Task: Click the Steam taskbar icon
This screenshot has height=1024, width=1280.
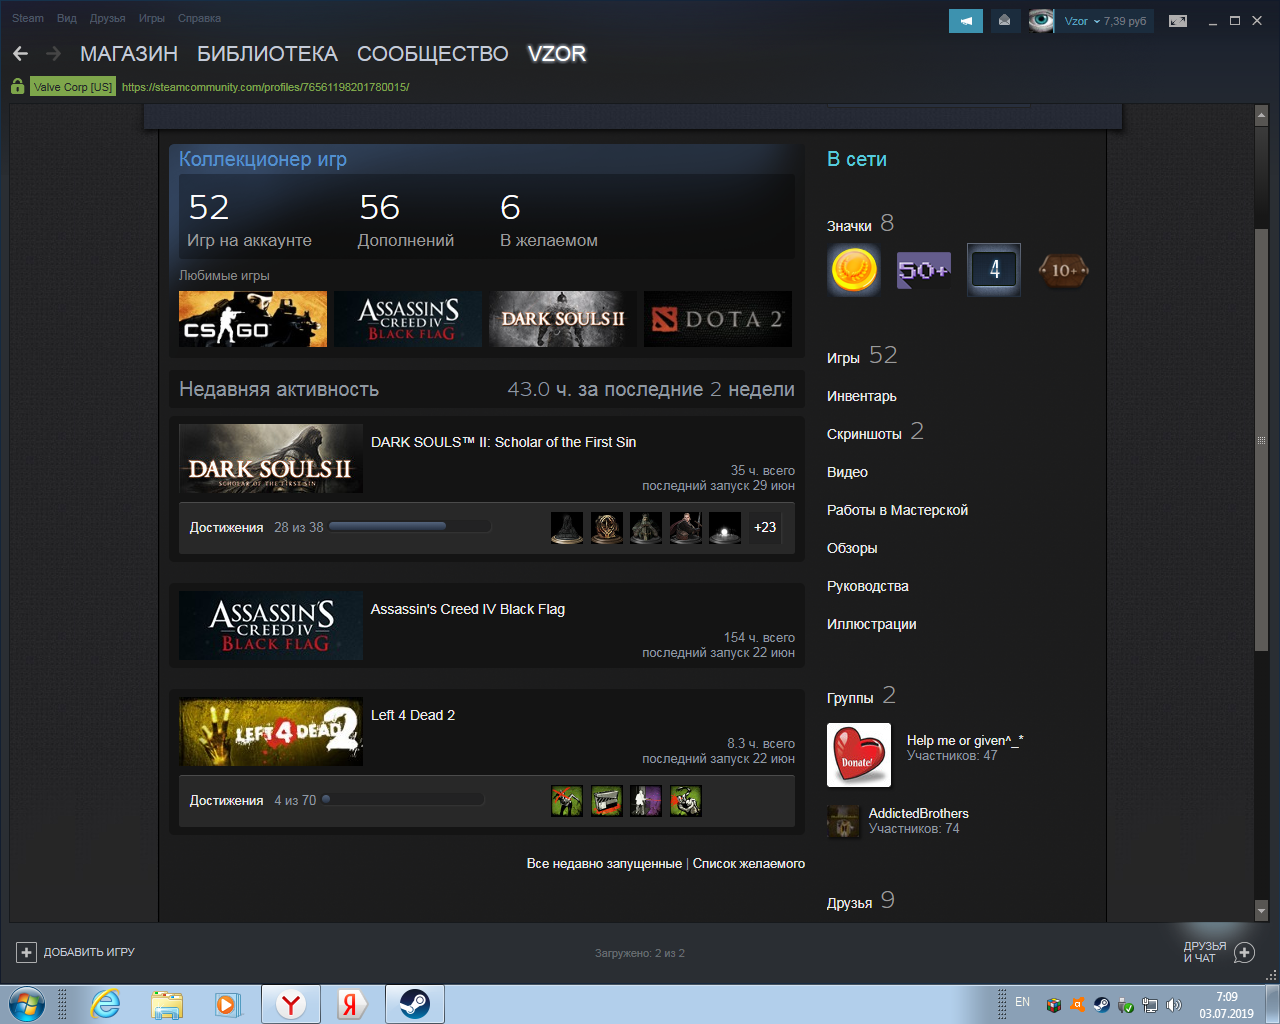Action: point(414,1004)
